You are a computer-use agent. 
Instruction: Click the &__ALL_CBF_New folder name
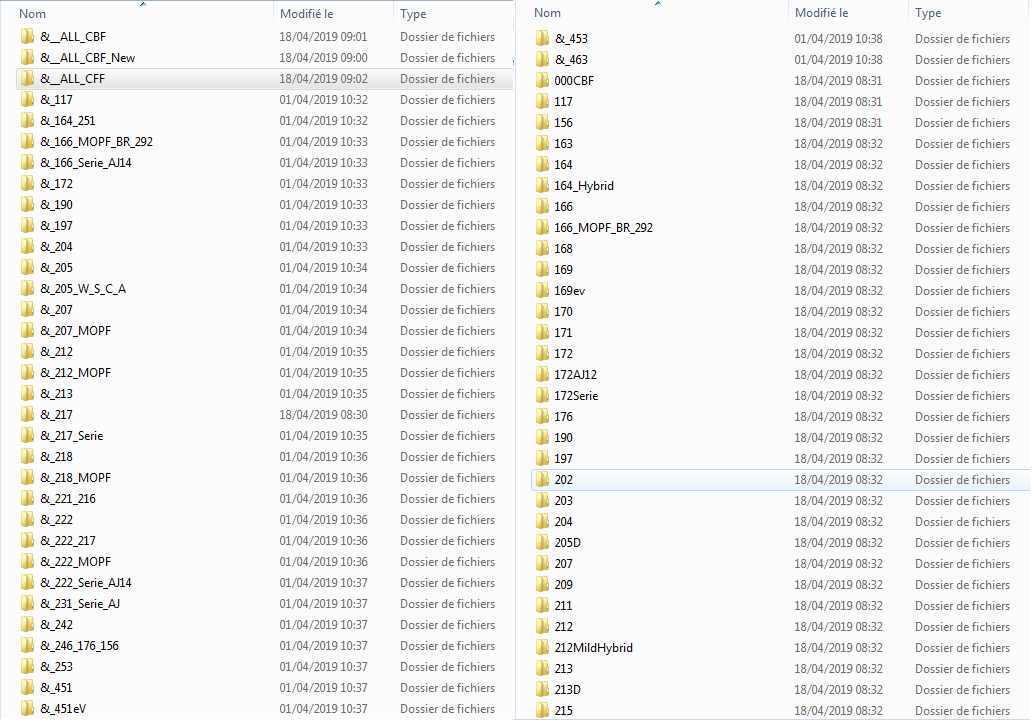coord(87,58)
